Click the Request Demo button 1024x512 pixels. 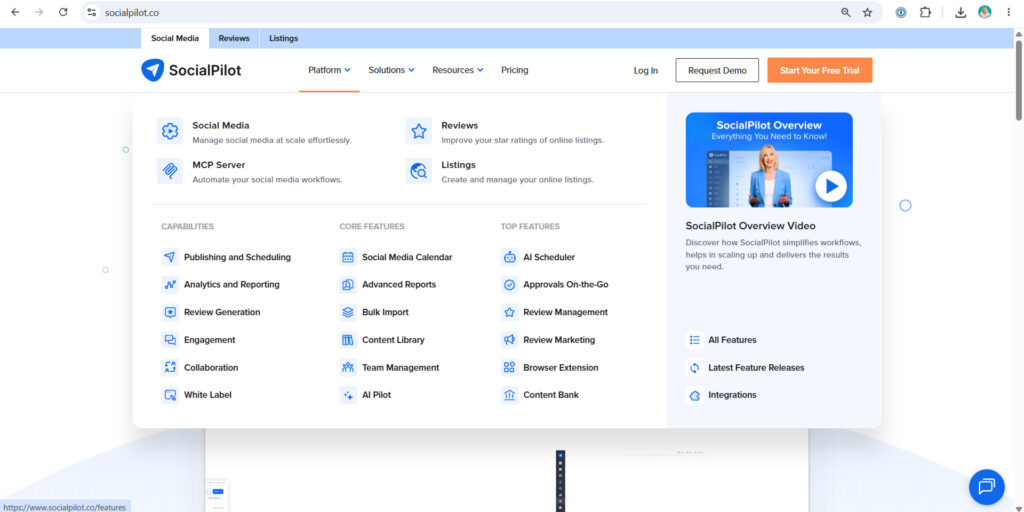pos(717,70)
